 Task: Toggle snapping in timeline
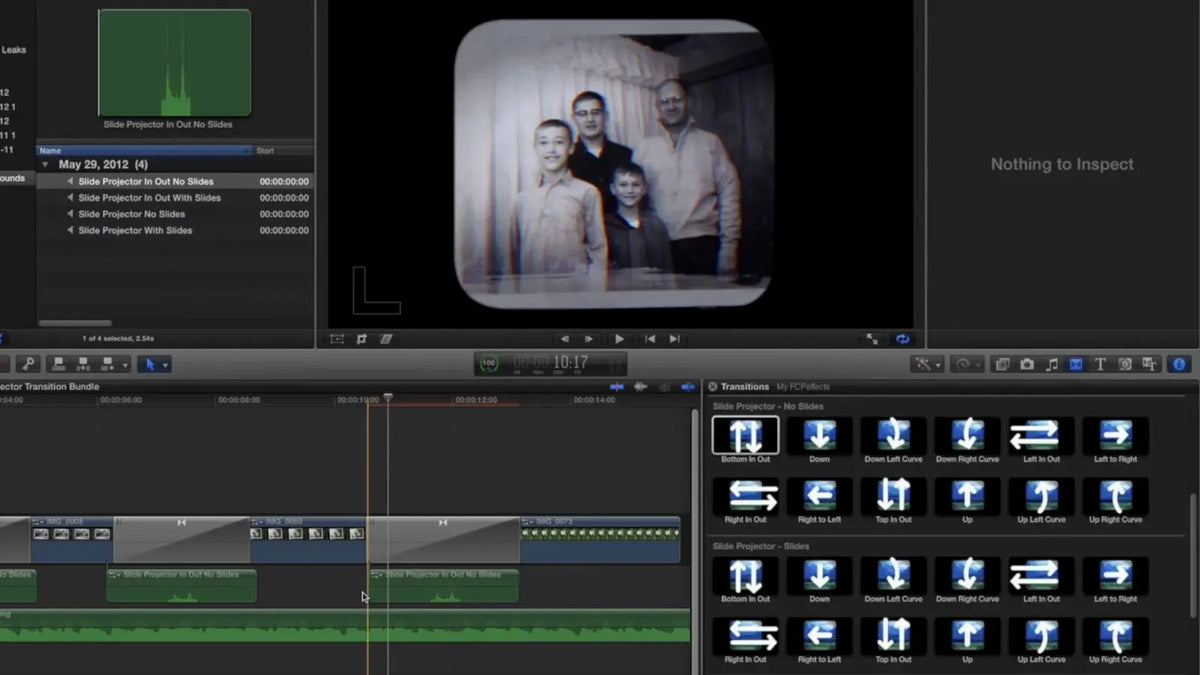pos(688,387)
